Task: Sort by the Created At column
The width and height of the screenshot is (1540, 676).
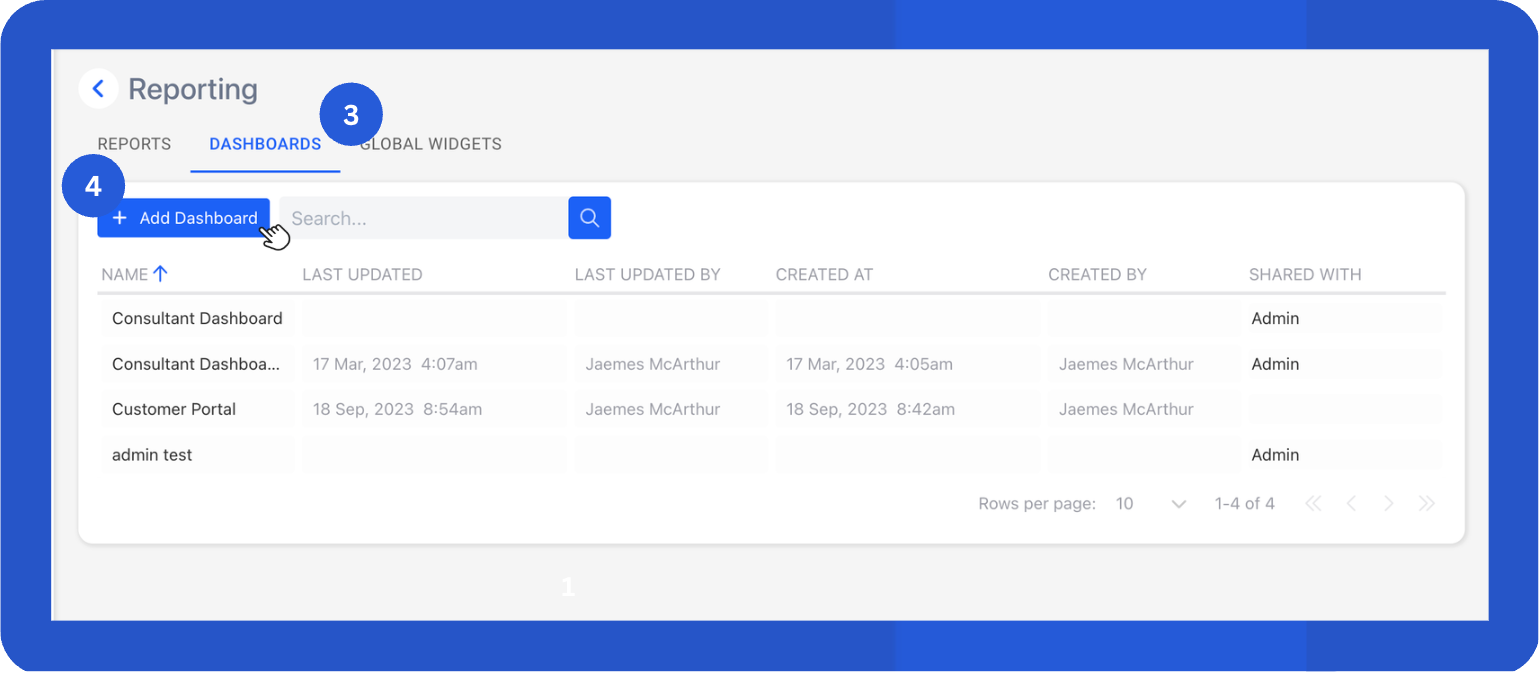Action: pos(824,274)
